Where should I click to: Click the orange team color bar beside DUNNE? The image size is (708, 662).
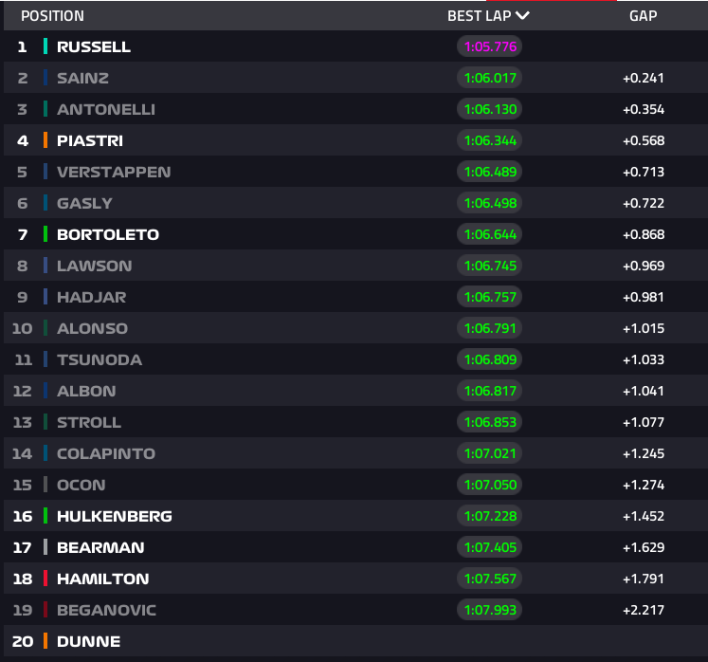point(46,641)
